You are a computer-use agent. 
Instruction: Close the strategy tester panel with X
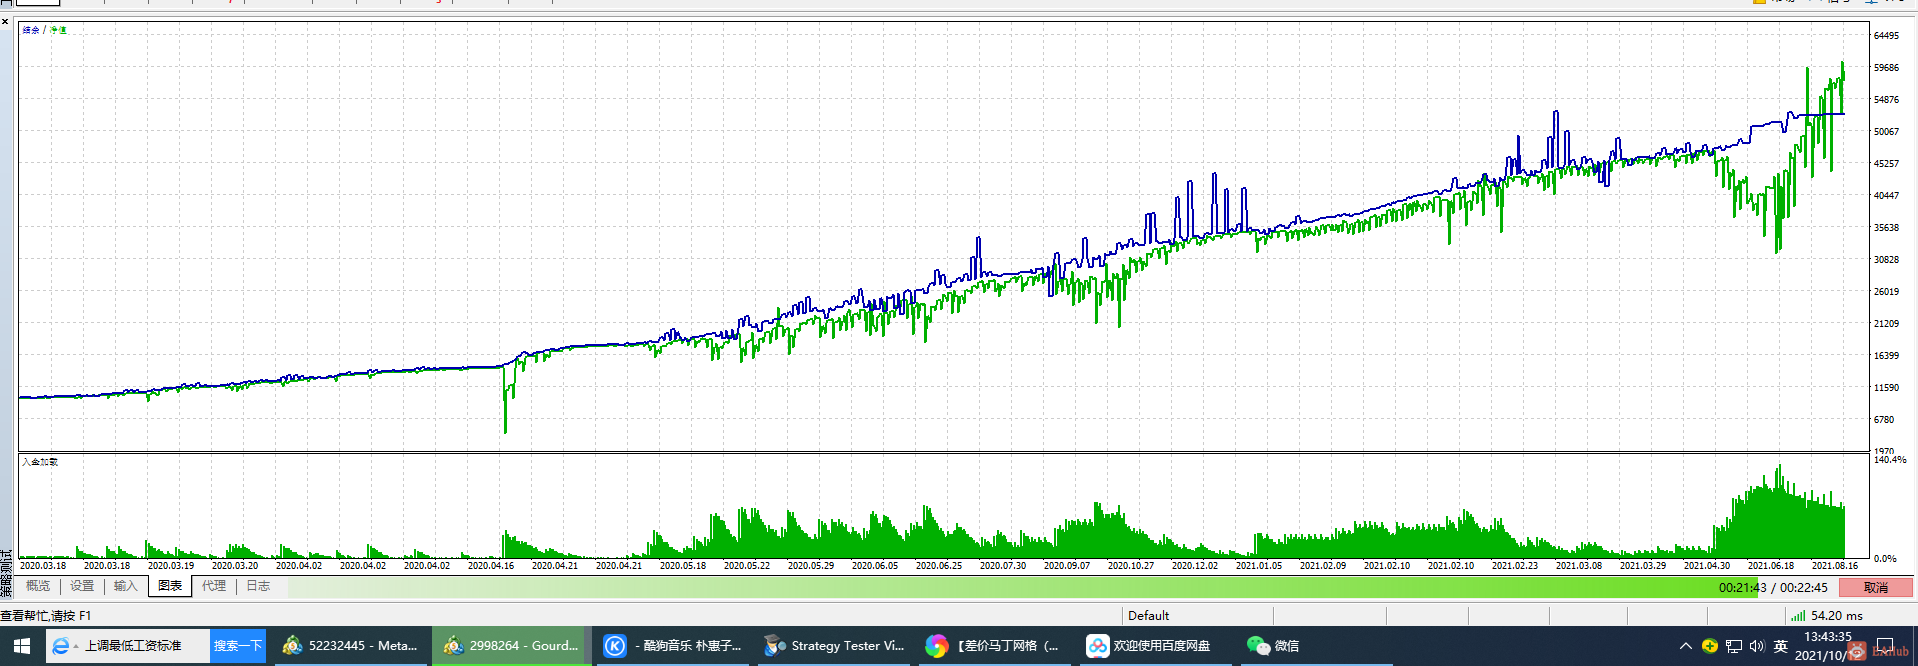tap(5, 21)
